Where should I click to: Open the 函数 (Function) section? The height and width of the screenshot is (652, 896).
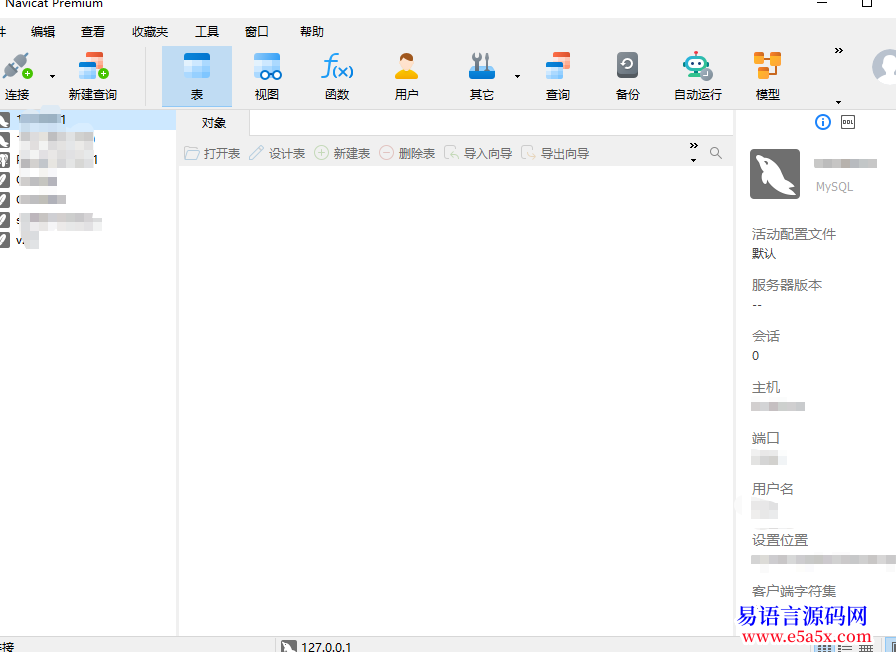(x=337, y=76)
